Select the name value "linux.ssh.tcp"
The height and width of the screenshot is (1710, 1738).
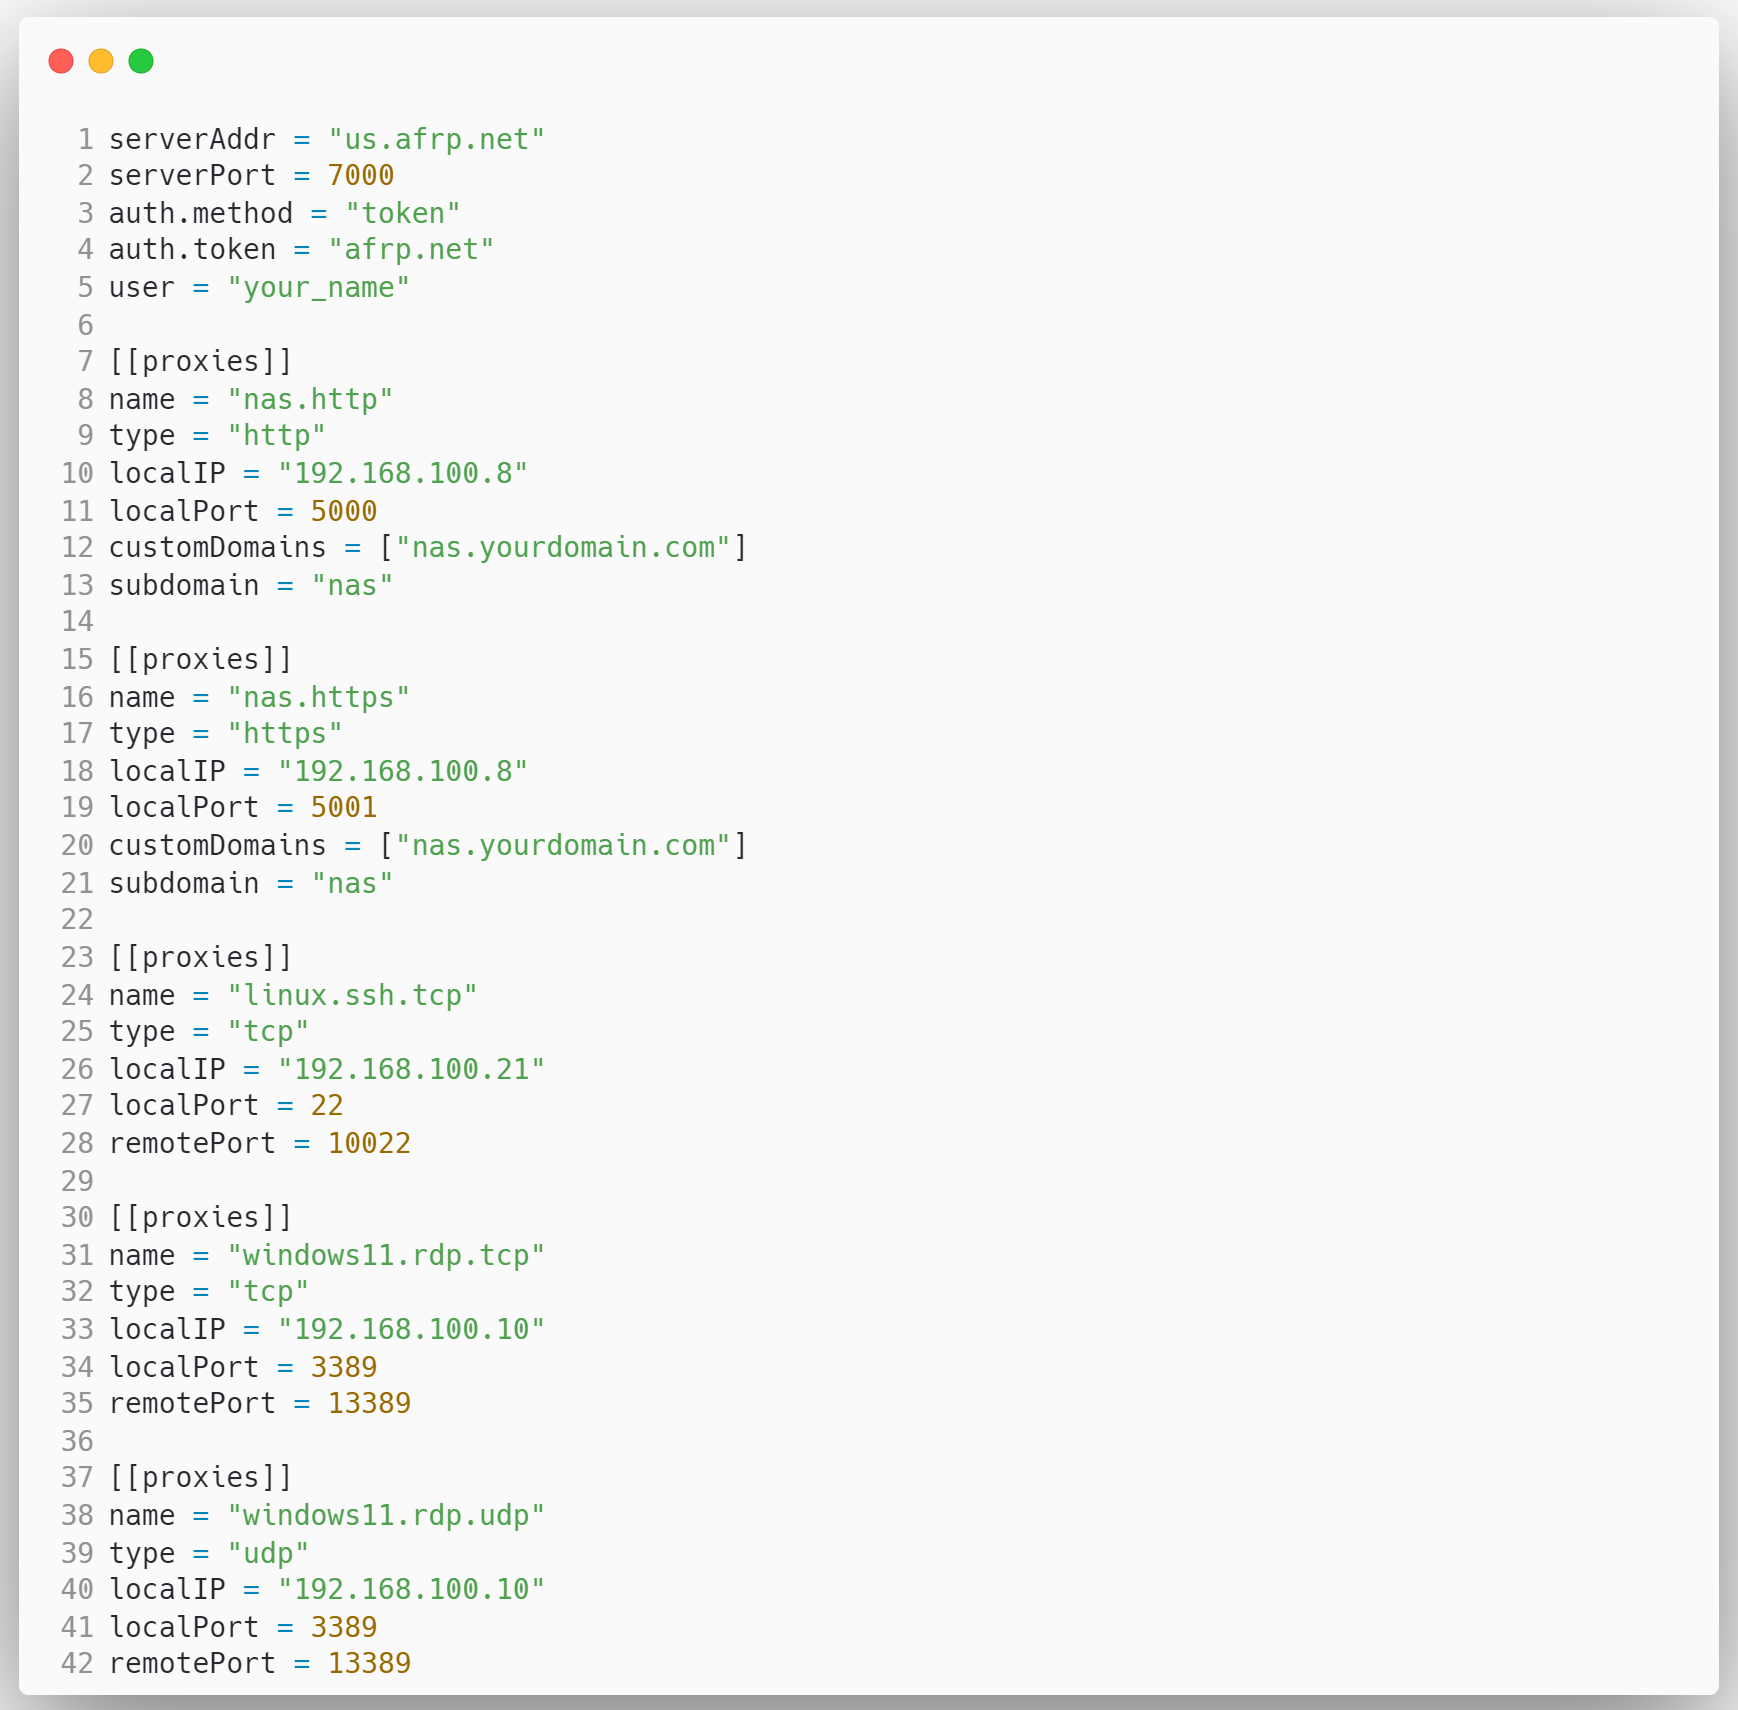pos(352,995)
